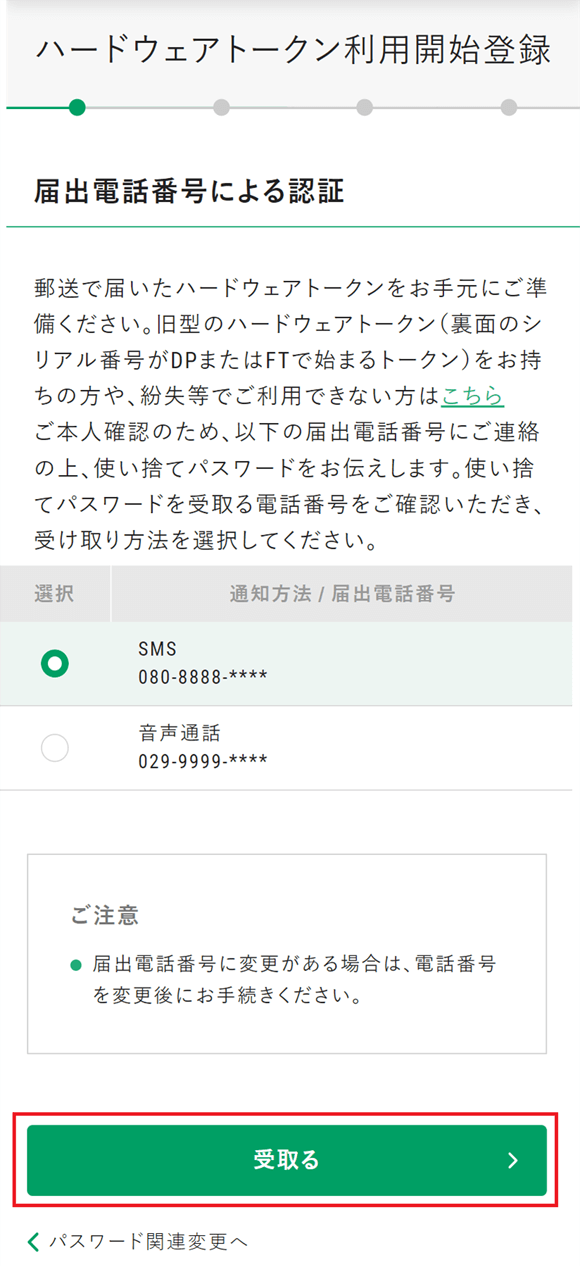Click the ハードウェアトークン利用開始登録 title

tap(293, 51)
